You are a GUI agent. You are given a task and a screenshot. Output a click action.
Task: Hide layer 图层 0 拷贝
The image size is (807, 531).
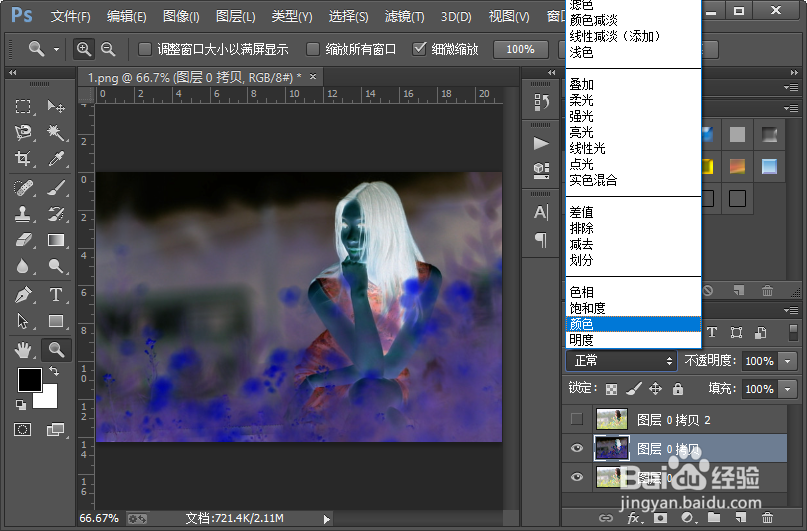(577, 448)
